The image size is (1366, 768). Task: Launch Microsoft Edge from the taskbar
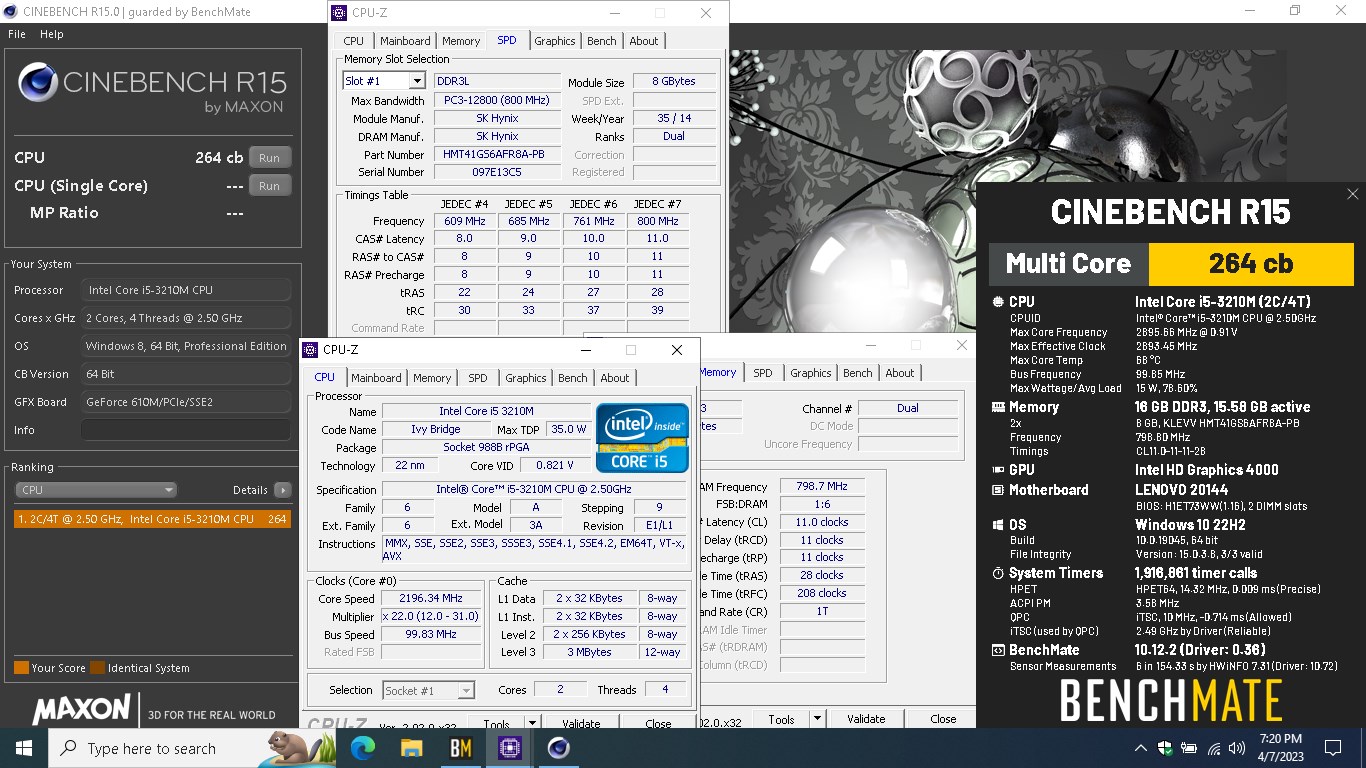pyautogui.click(x=363, y=748)
